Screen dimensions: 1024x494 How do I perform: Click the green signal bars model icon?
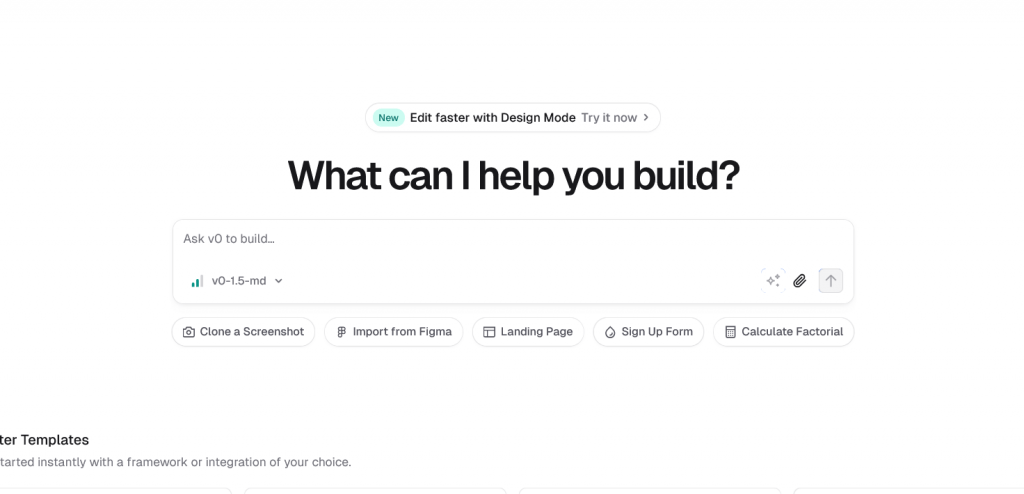197,281
